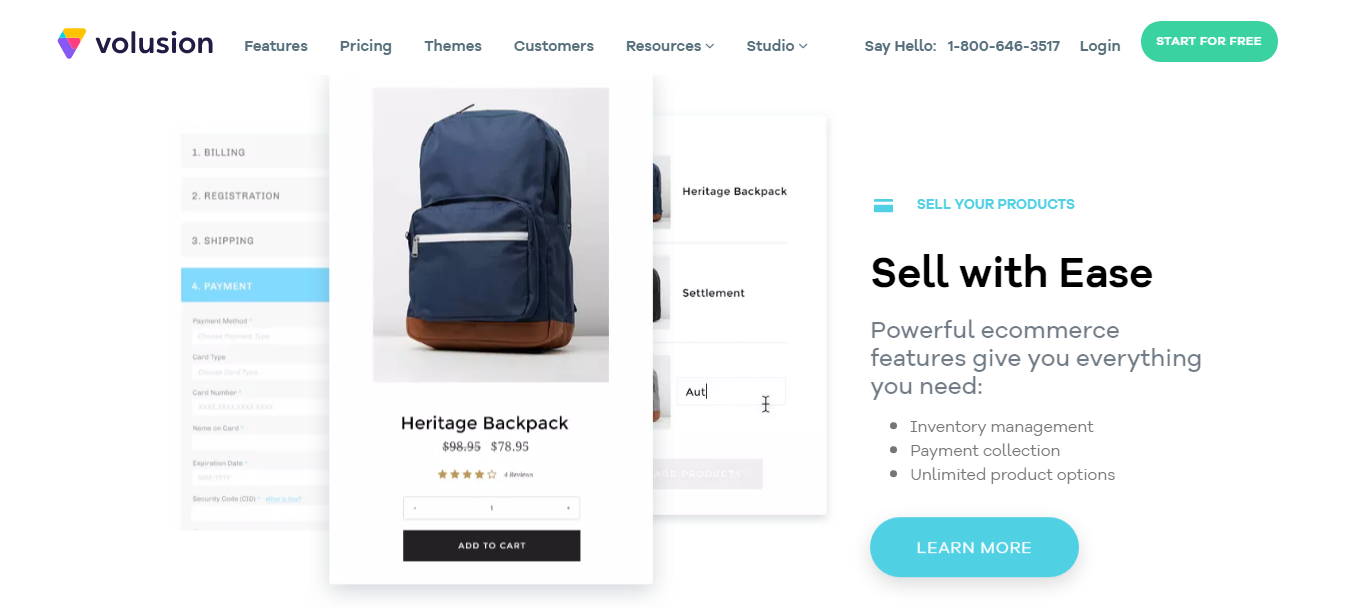The width and height of the screenshot is (1349, 608).
Task: Expand the Studio dropdown chevron
Action: click(x=803, y=46)
